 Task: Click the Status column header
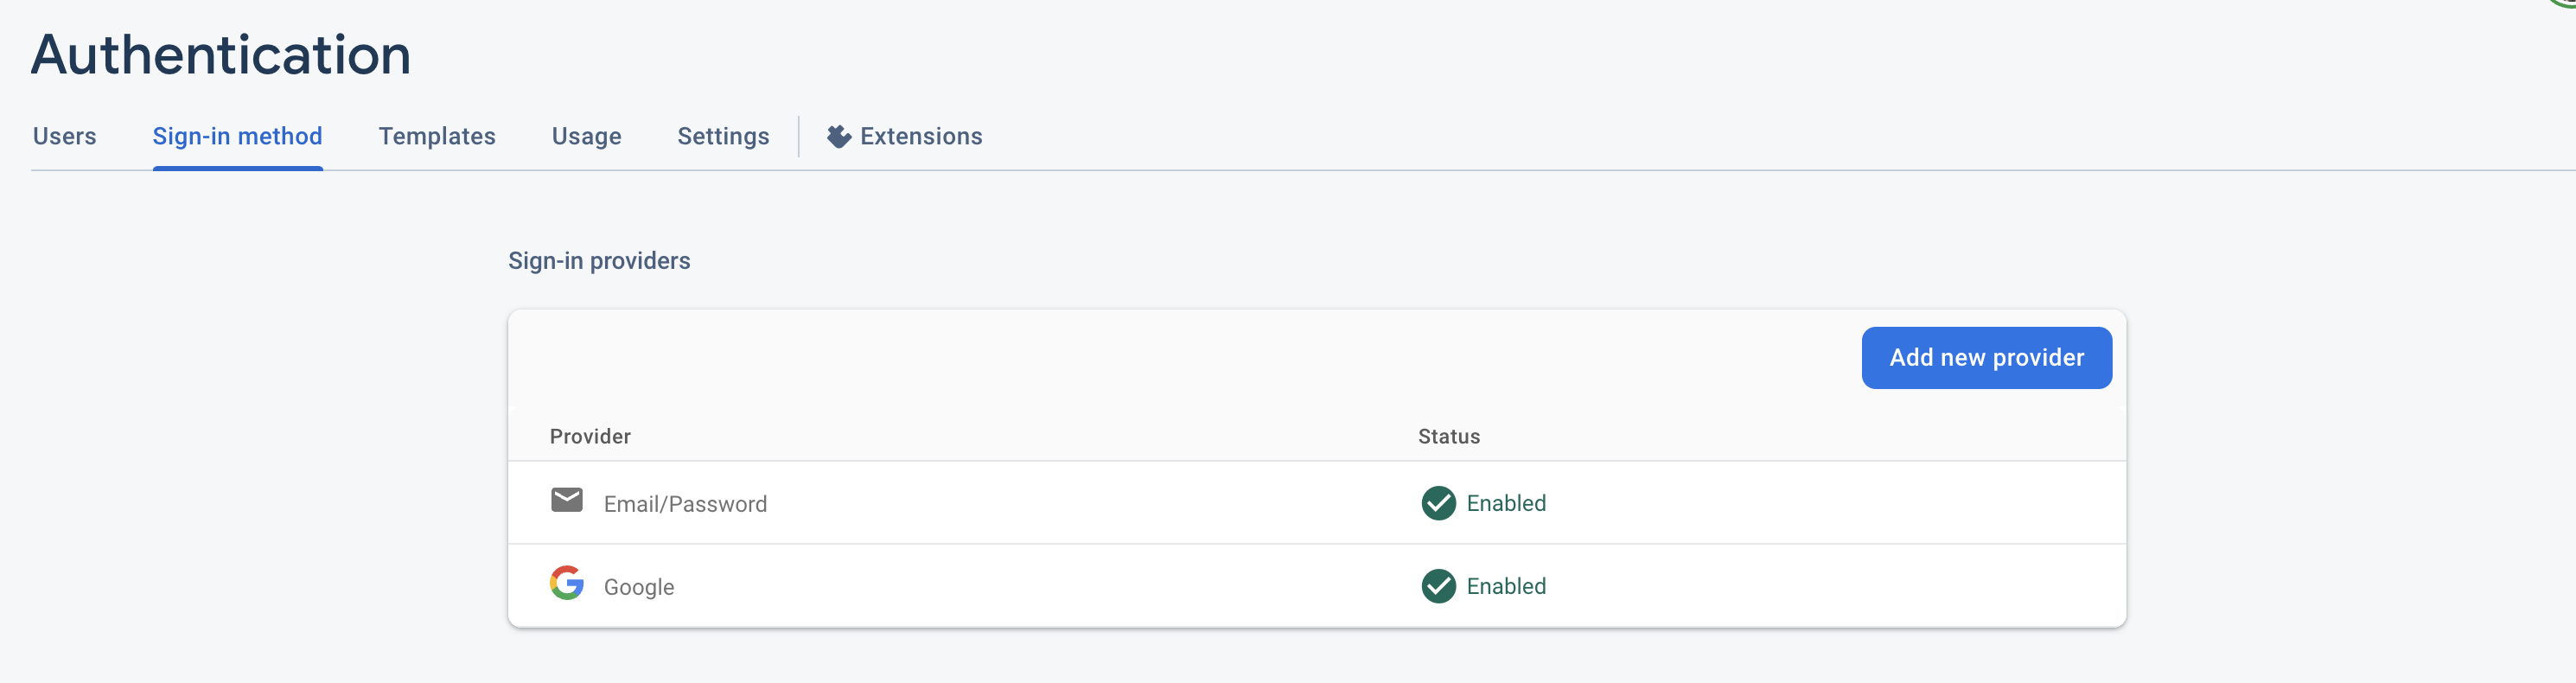(1448, 436)
